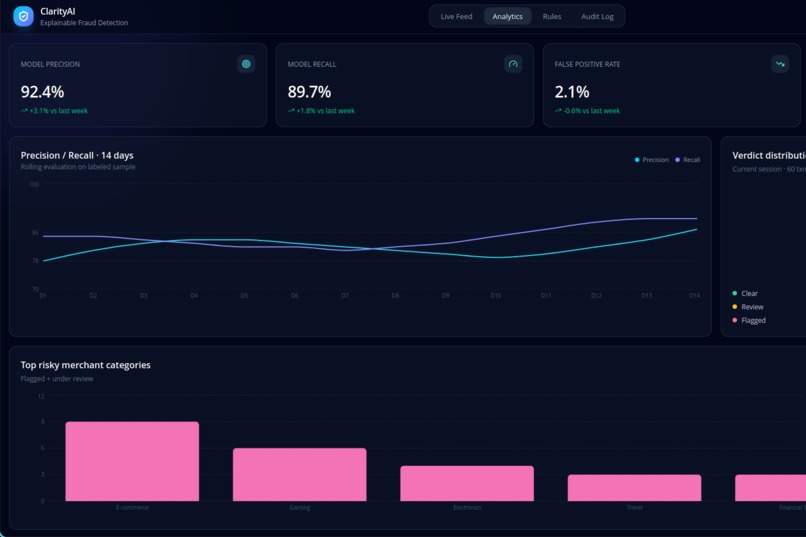Click the FALSE POSITIVE RATE card label
Image resolution: width=806 pixels, height=537 pixels.
pyautogui.click(x=588, y=64)
